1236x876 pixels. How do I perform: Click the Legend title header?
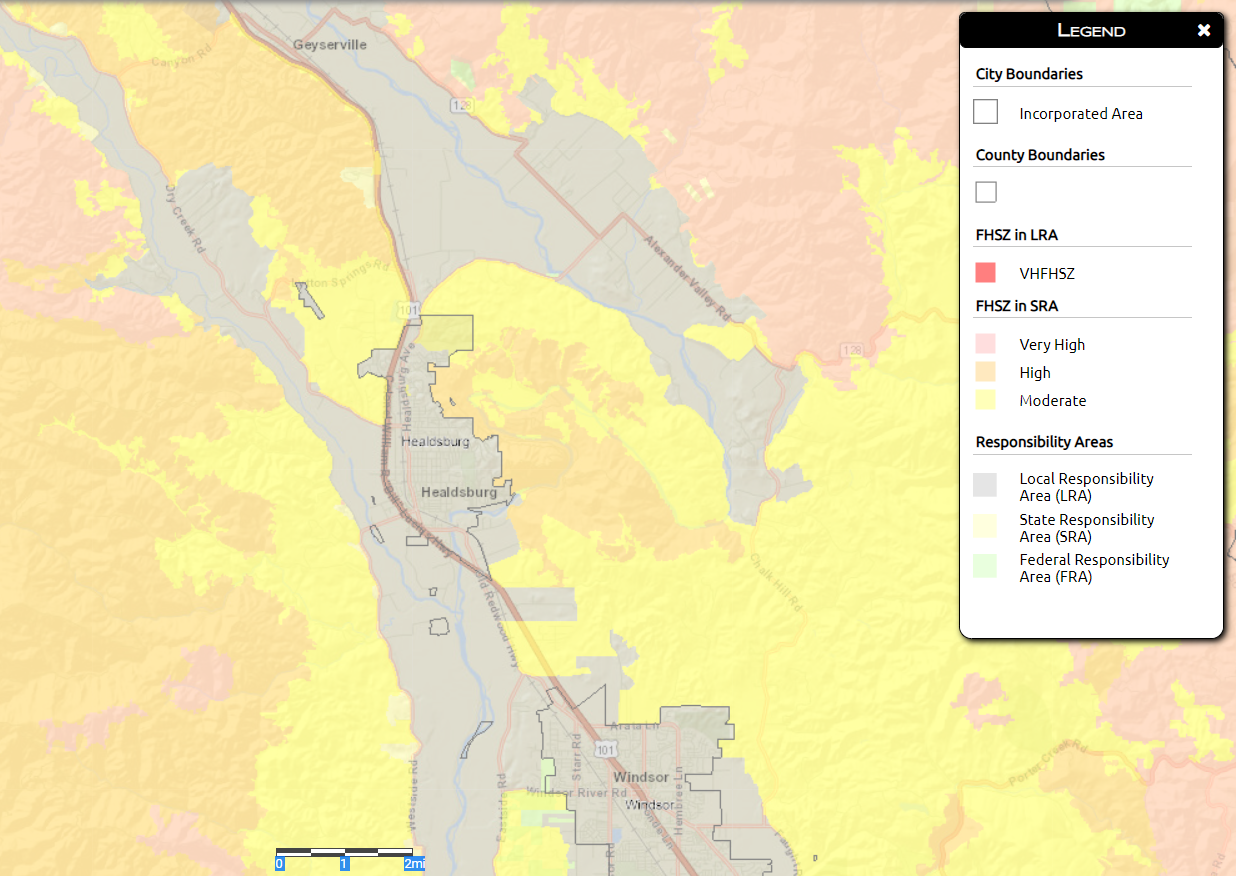point(1090,30)
